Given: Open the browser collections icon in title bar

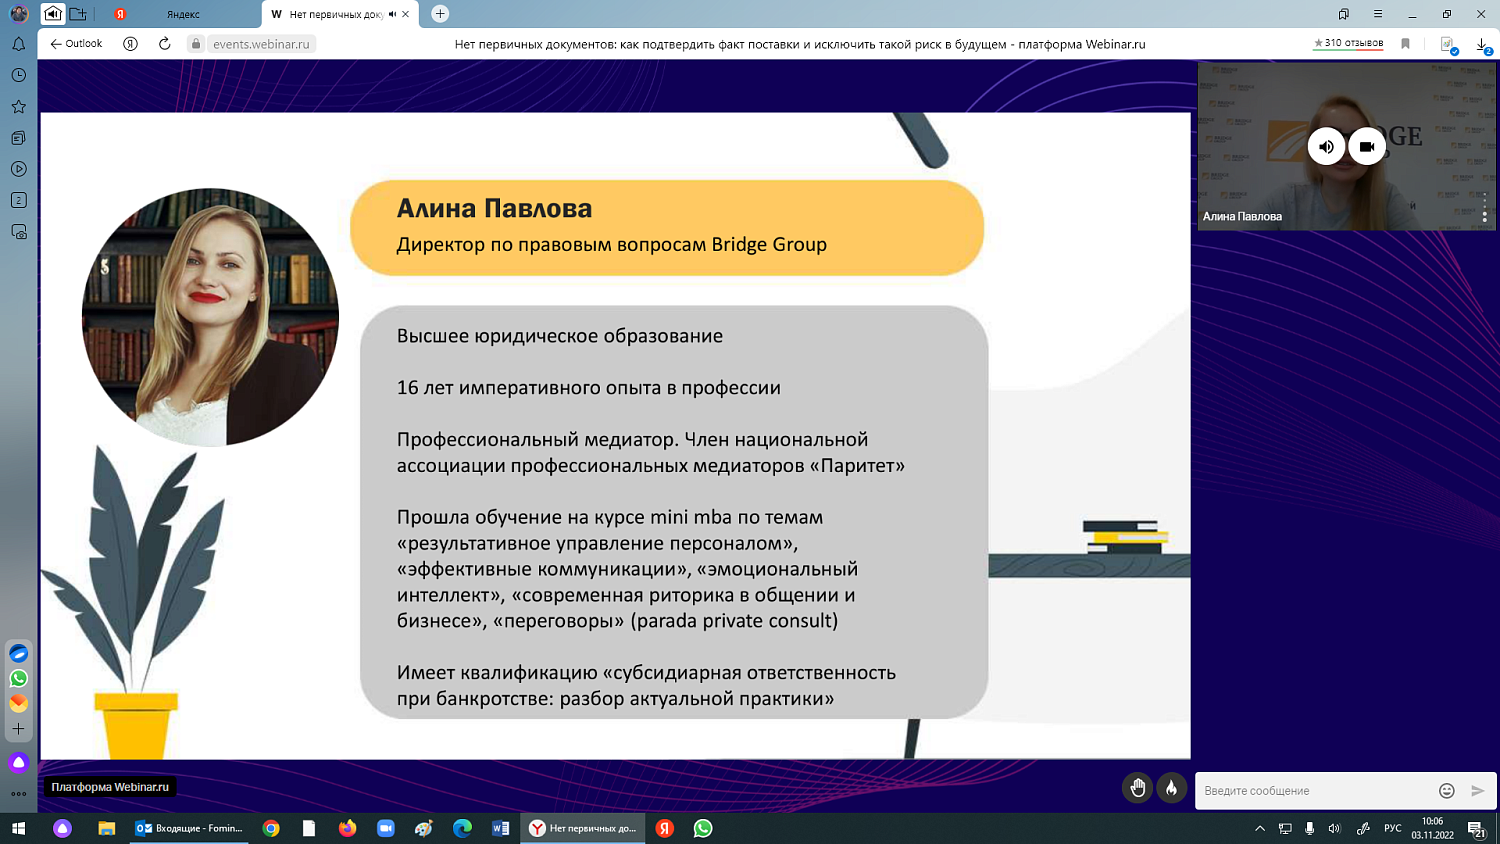Looking at the screenshot, I should coord(1343,14).
